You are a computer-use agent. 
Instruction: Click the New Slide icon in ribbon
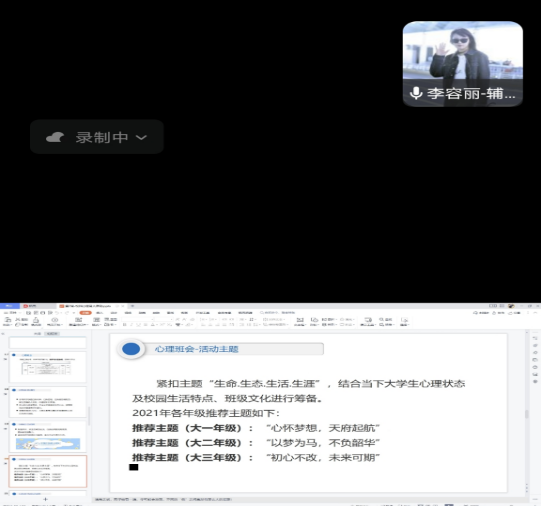[x=78, y=322]
